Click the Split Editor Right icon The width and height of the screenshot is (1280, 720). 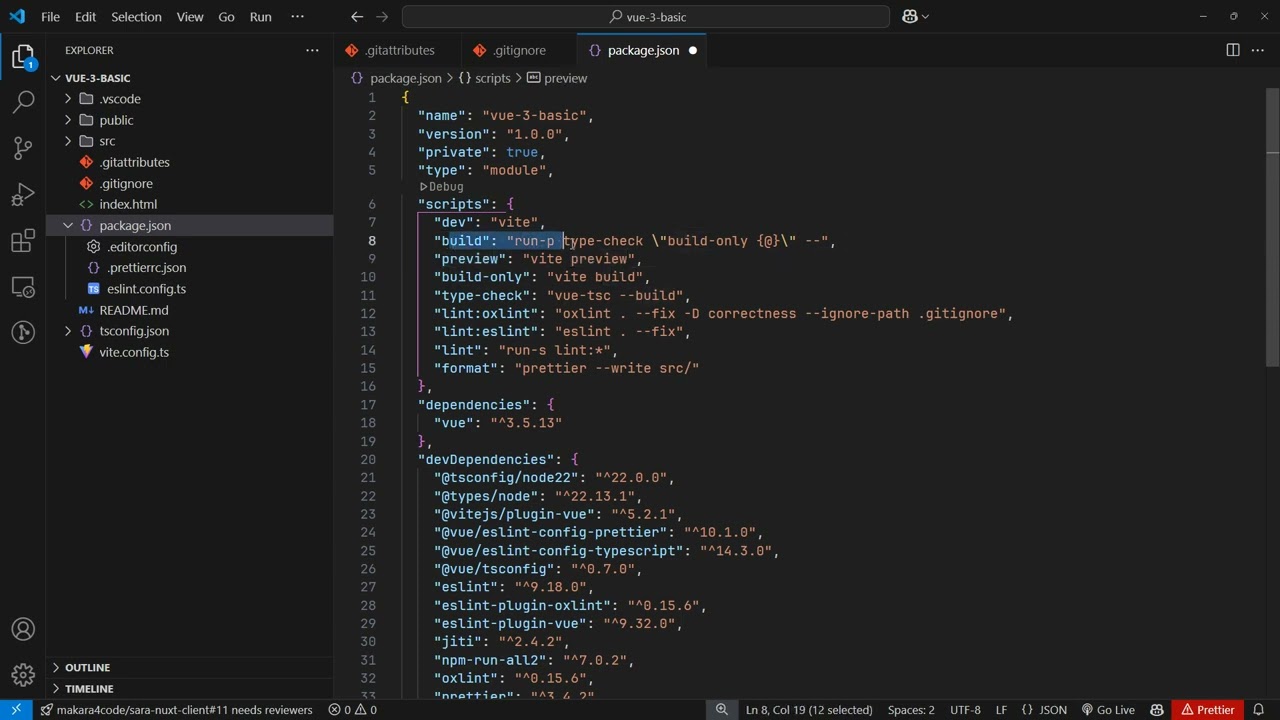(1233, 50)
